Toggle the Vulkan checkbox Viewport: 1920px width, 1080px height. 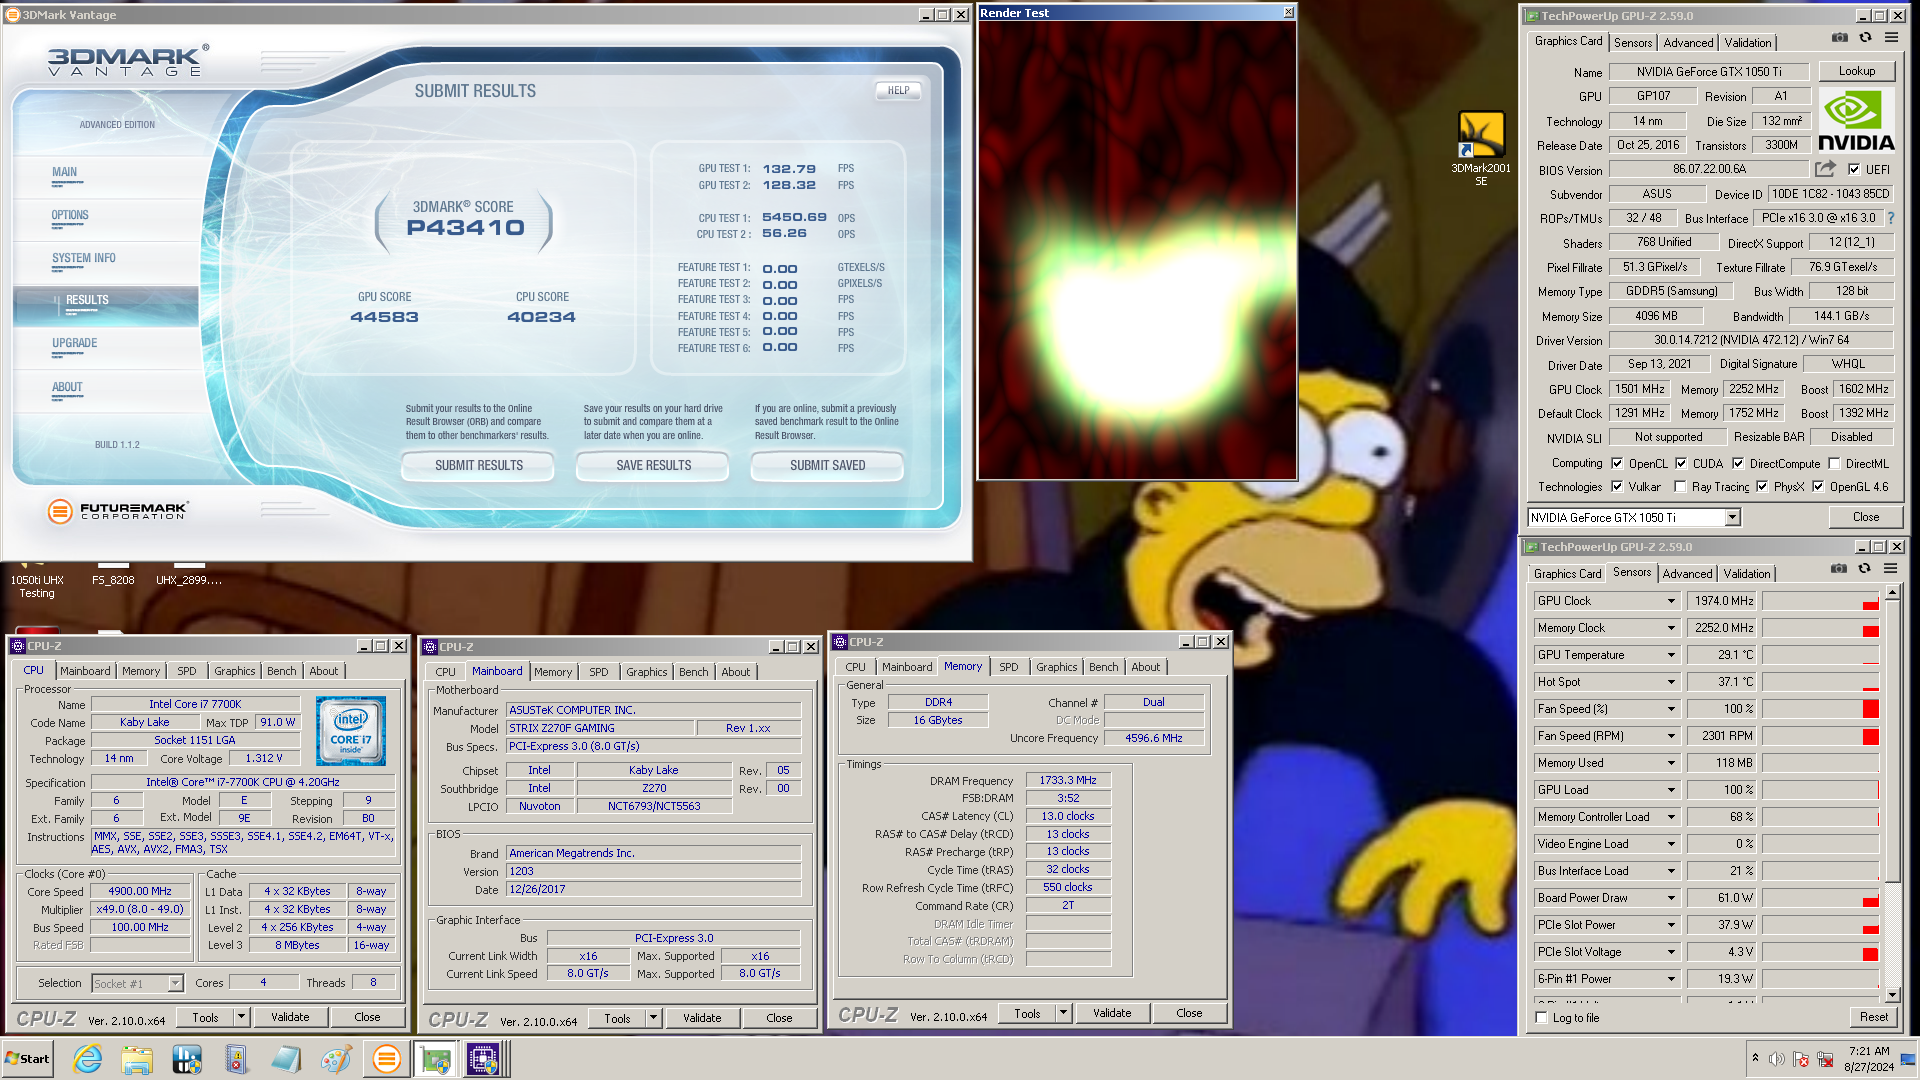pyautogui.click(x=1617, y=487)
